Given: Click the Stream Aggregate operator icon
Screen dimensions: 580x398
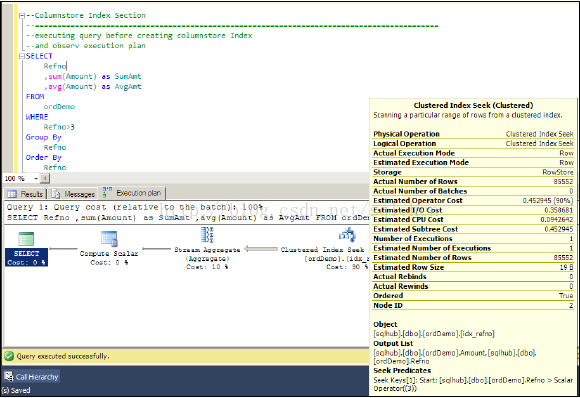Looking at the screenshot, I should [x=207, y=235].
